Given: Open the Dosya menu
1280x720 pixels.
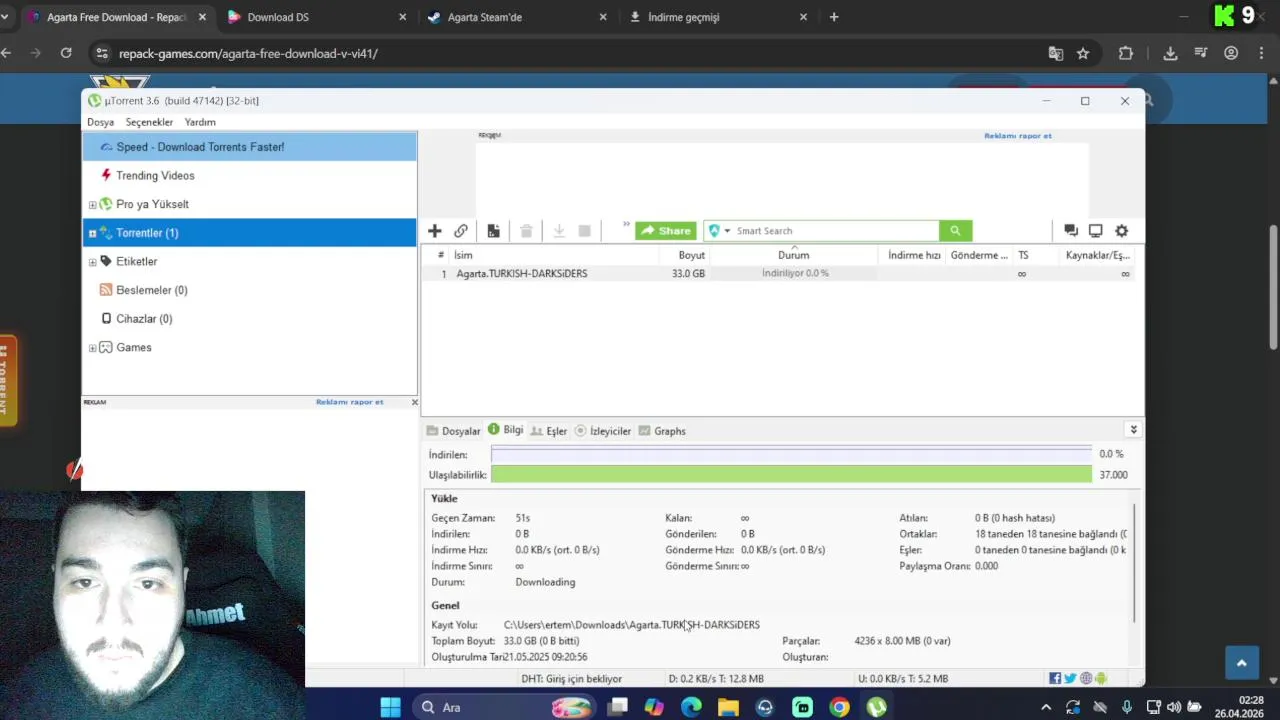Looking at the screenshot, I should (x=100, y=122).
